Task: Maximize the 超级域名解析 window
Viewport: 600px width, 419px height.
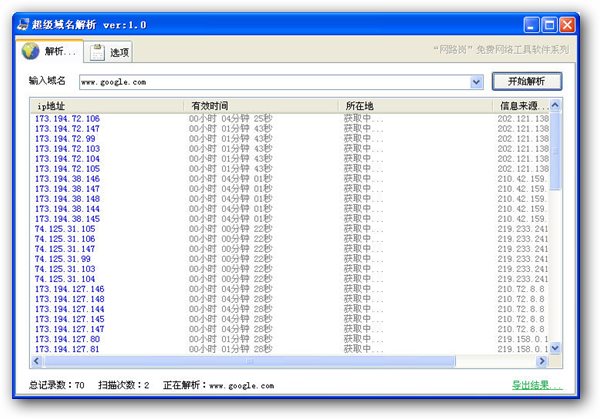Action: point(549,25)
